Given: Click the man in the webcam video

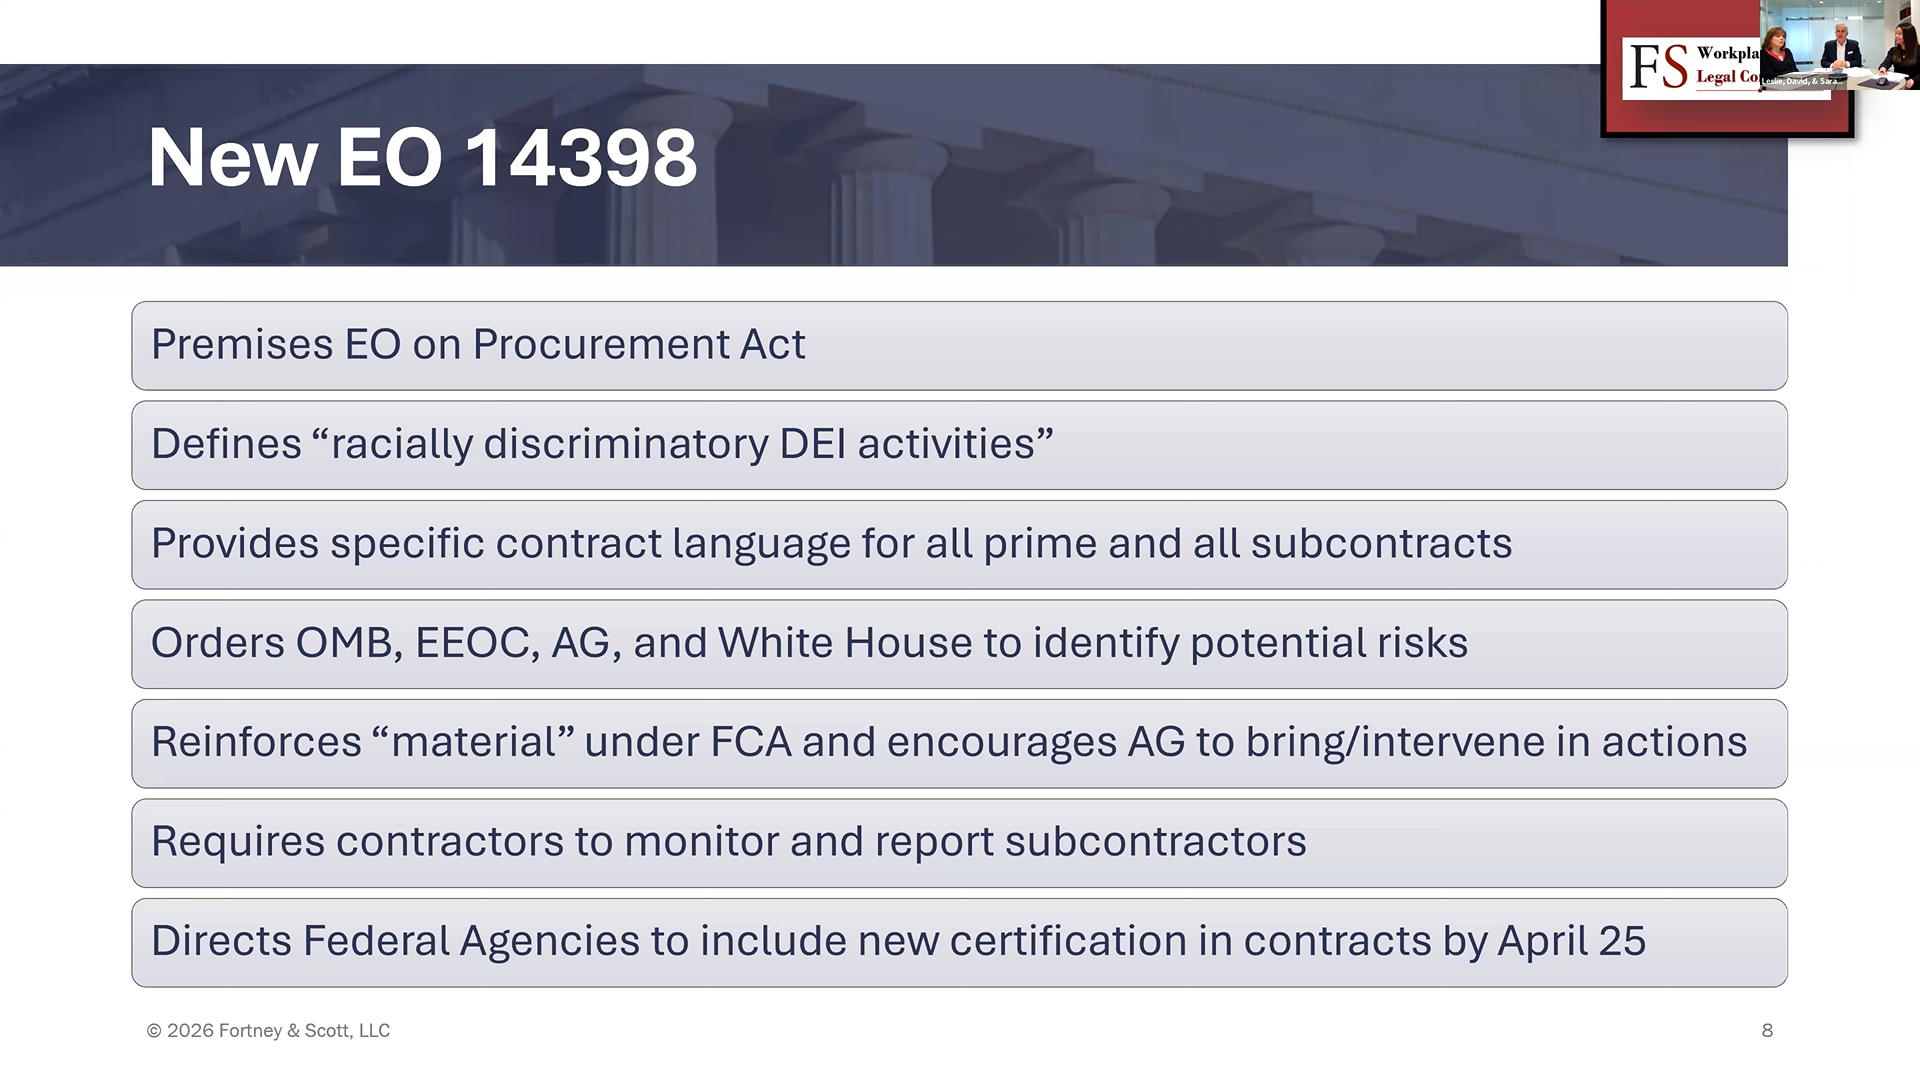Looking at the screenshot, I should click(x=1840, y=46).
